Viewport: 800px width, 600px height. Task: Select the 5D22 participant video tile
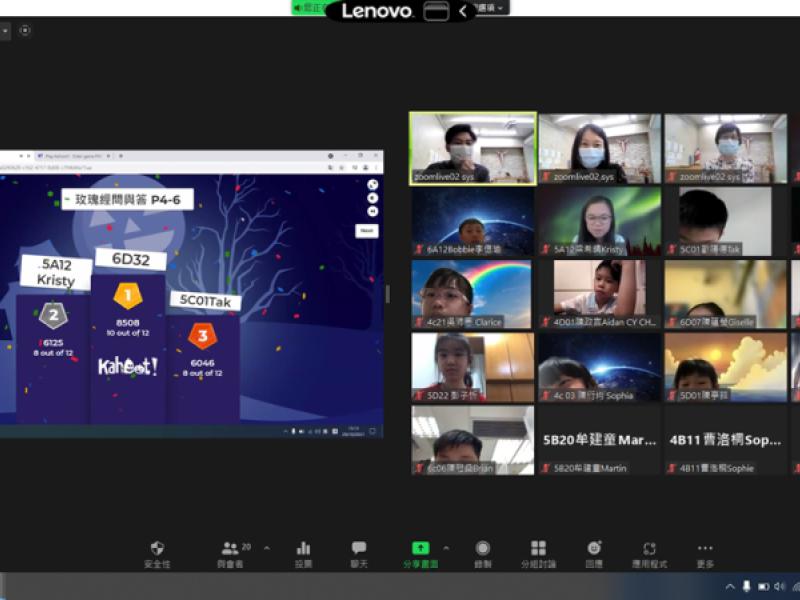[473, 367]
